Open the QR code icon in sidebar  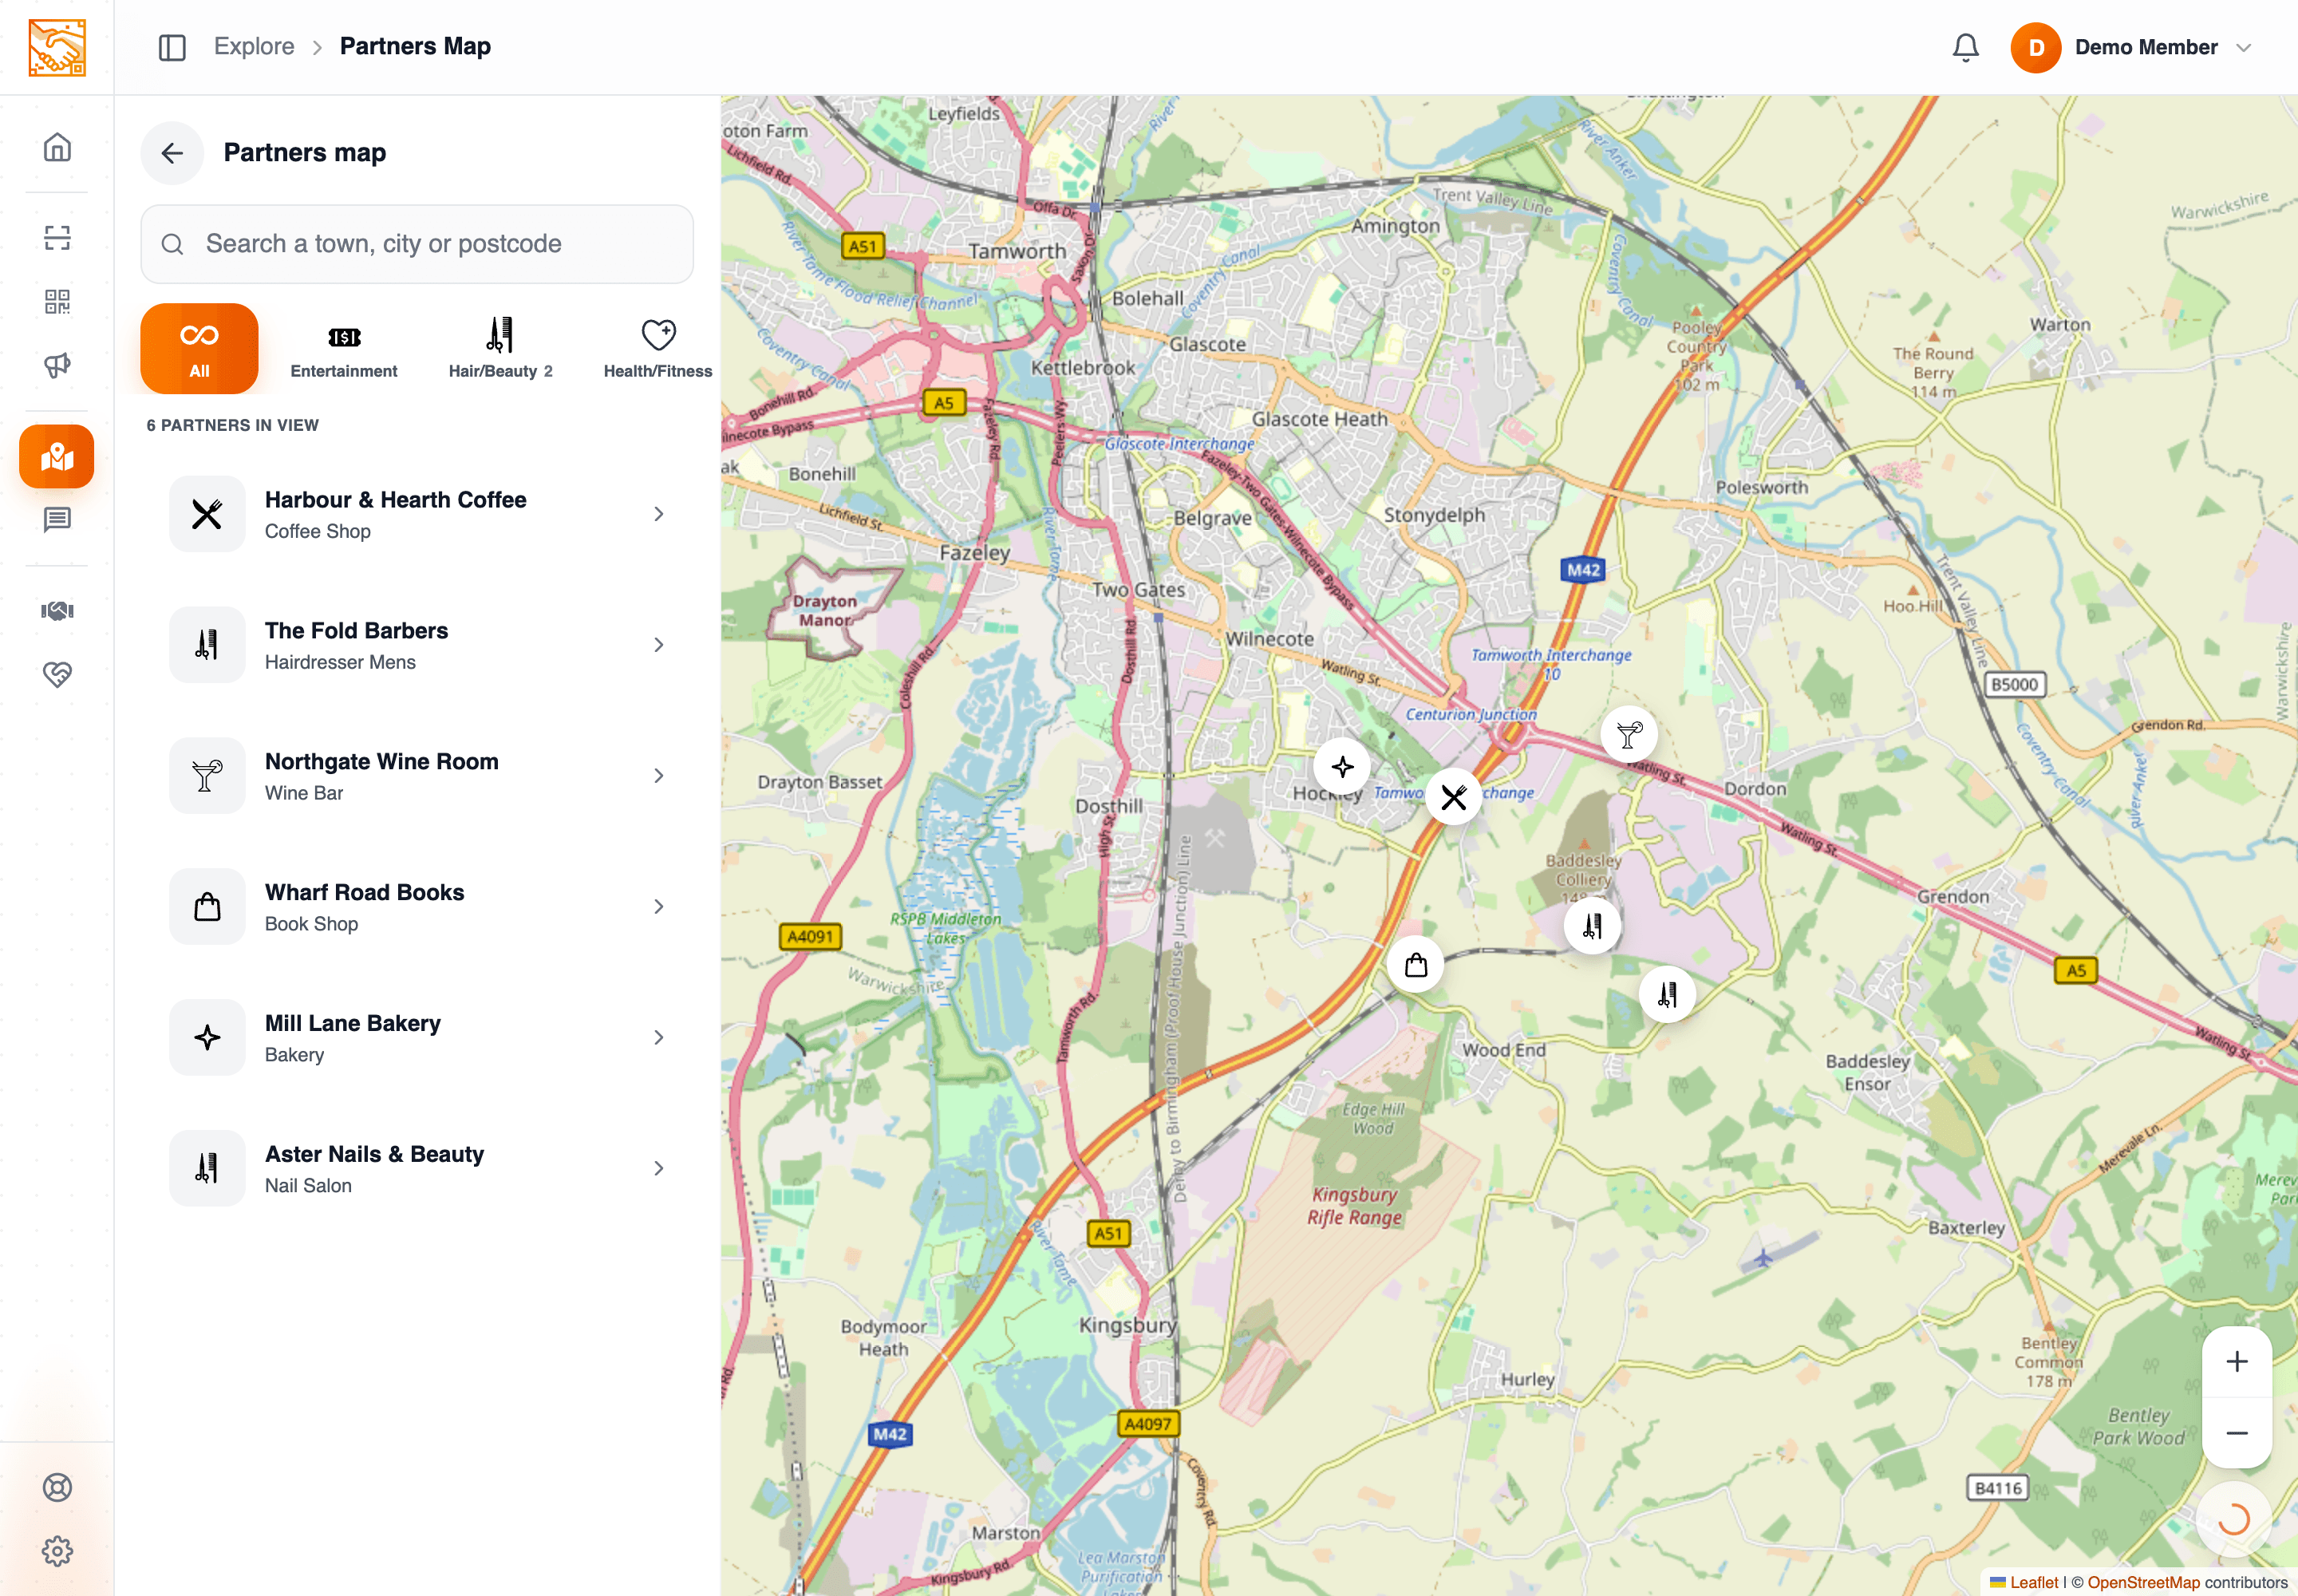click(57, 301)
